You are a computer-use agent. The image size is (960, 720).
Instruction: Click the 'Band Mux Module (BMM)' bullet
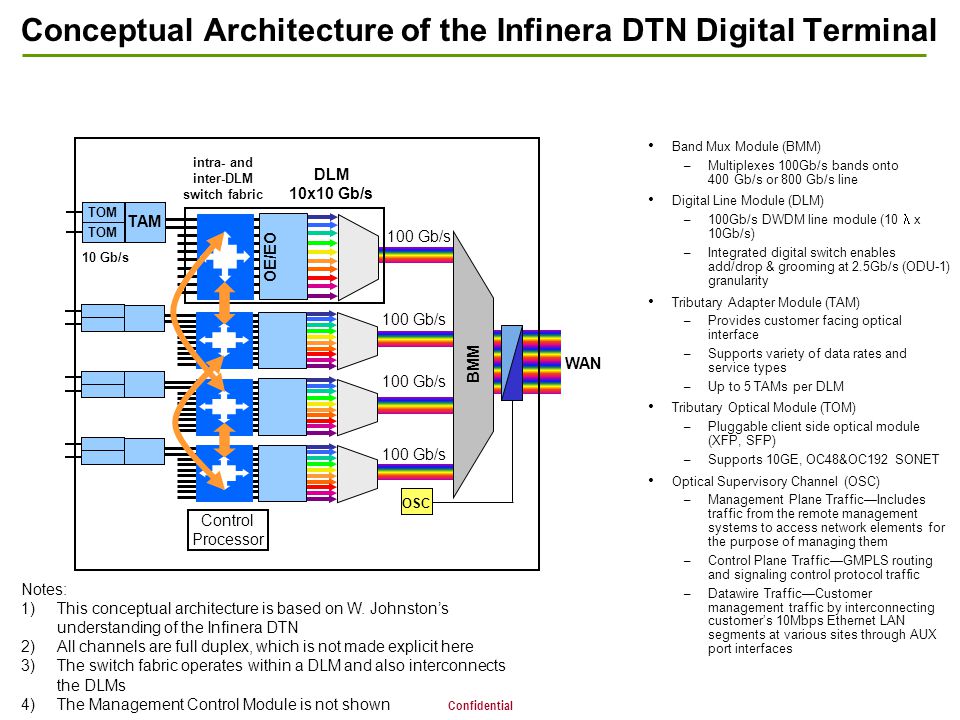point(746,146)
